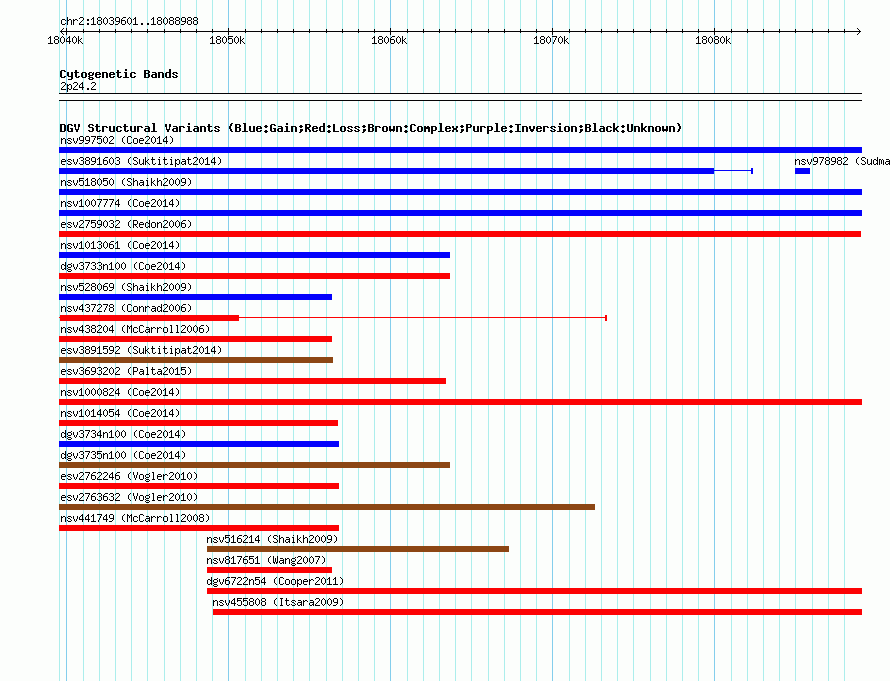
Task: Click the 18040k ruler label
Action: click(x=65, y=40)
